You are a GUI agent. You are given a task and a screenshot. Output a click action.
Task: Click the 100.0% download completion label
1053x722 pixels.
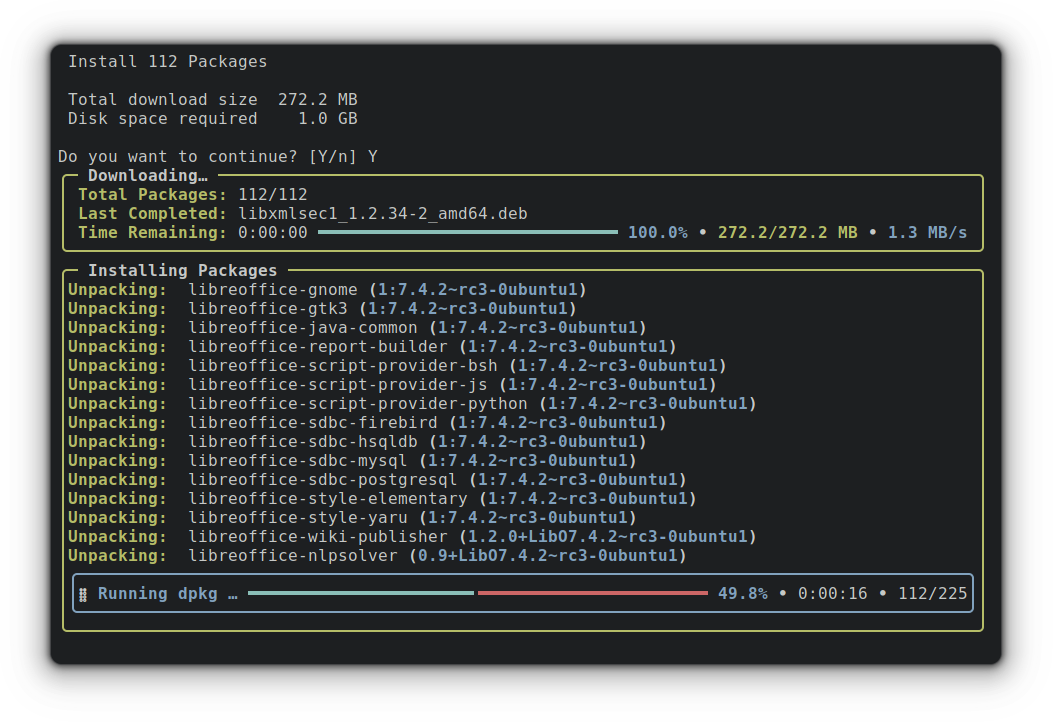pyautogui.click(x=656, y=232)
